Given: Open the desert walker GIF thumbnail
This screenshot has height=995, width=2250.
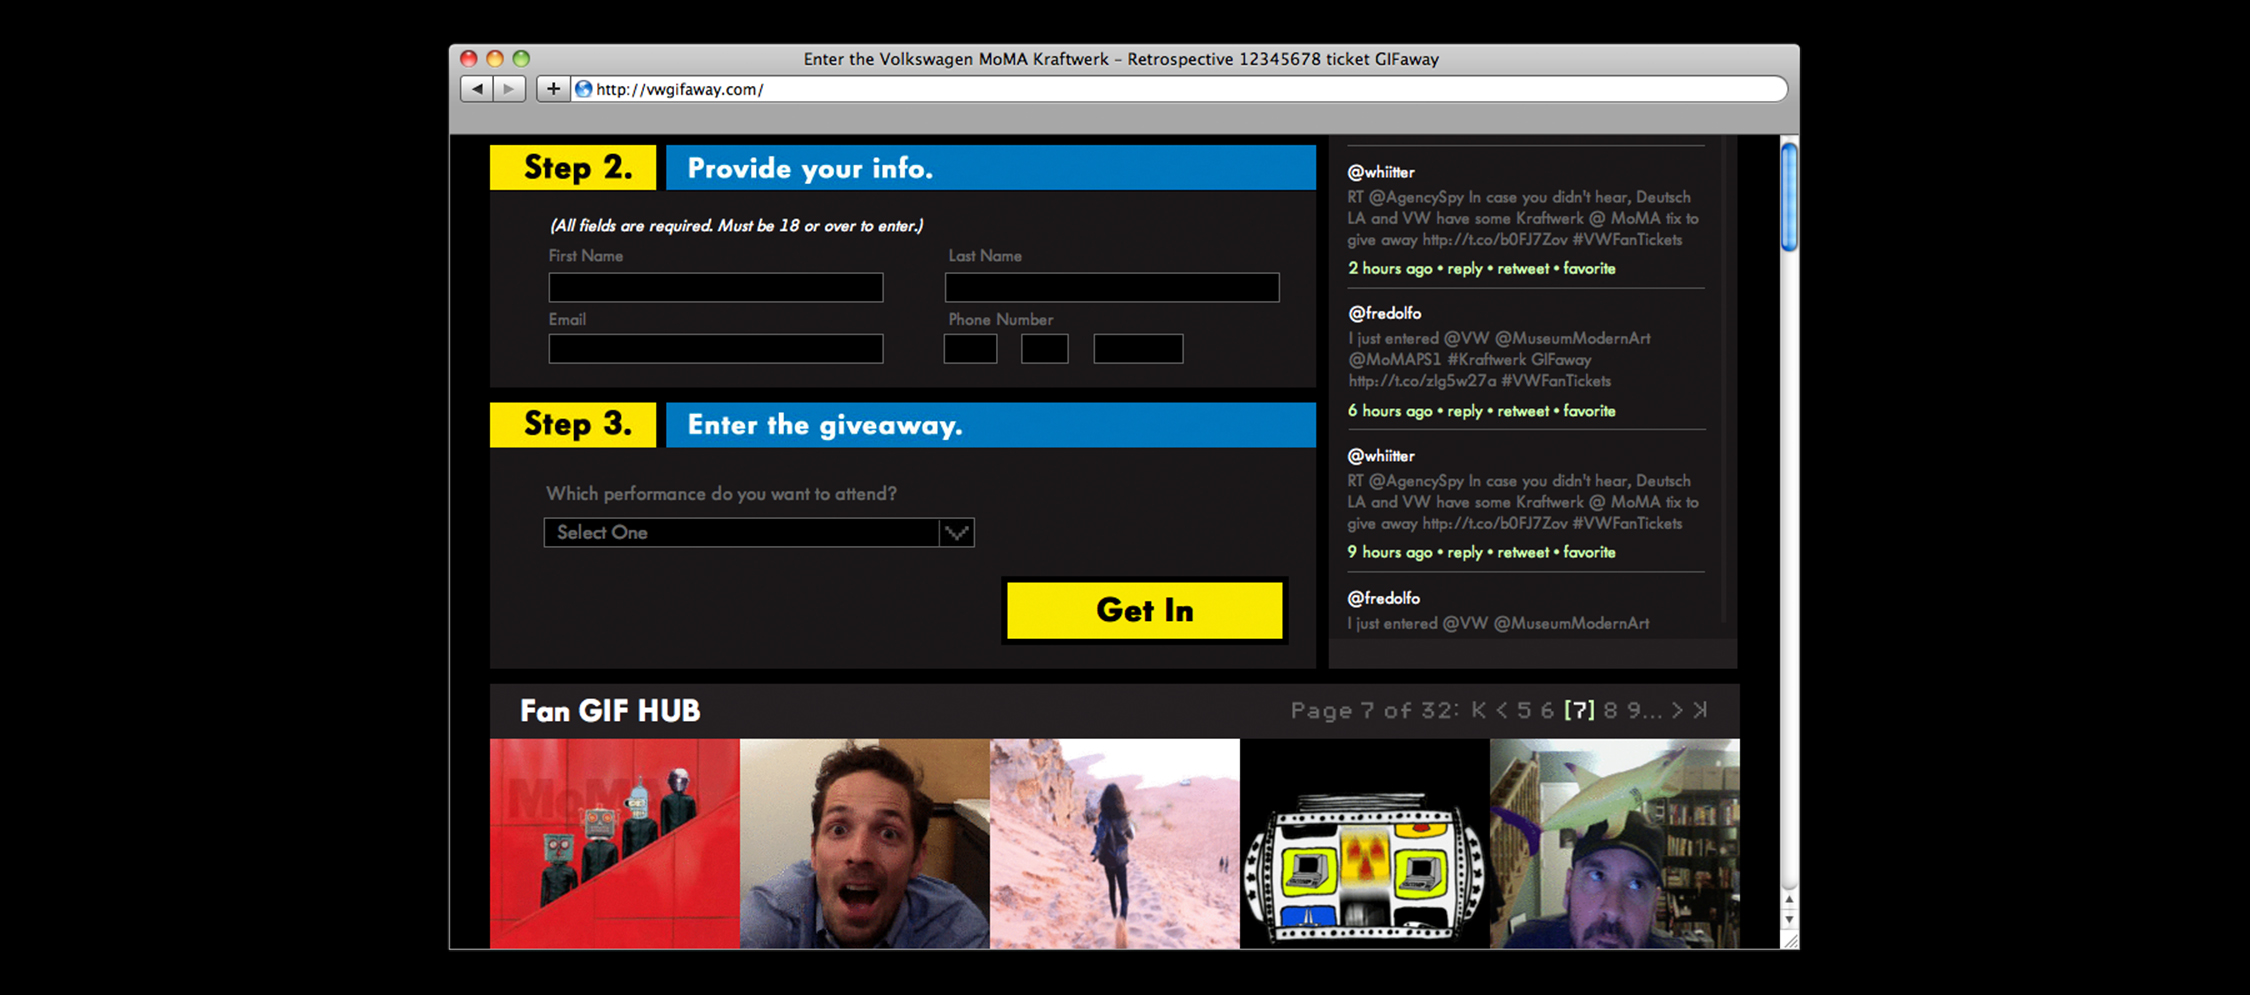Looking at the screenshot, I should click(1115, 843).
